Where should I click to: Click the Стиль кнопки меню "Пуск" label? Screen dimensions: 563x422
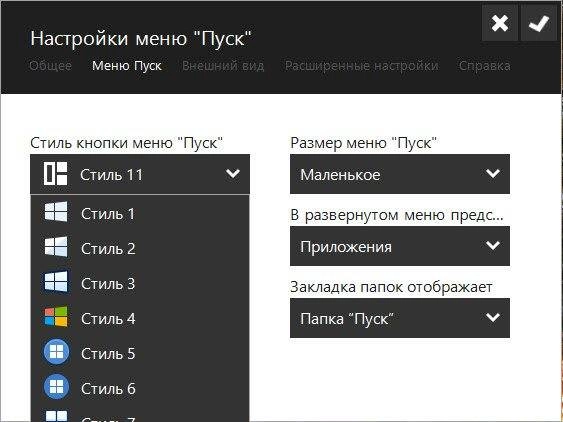pos(127,143)
